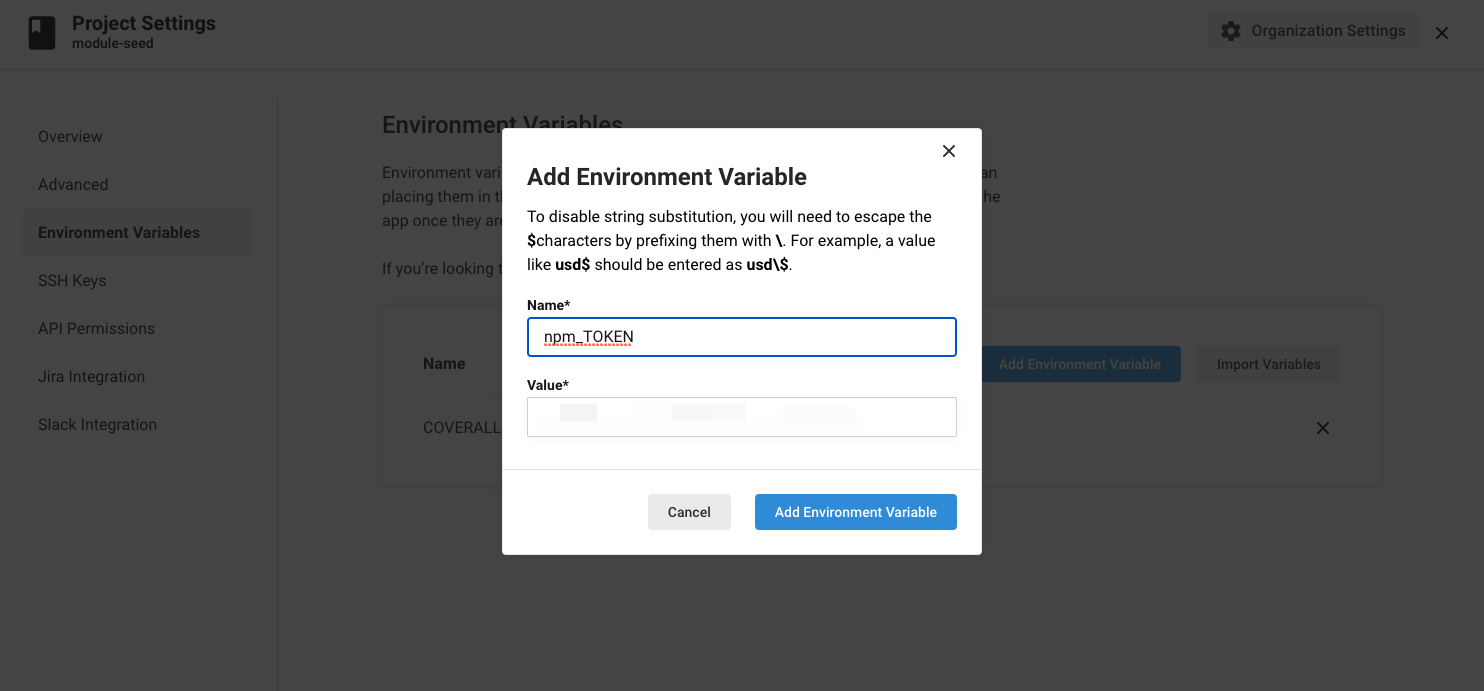This screenshot has width=1484, height=691.
Task: Click the project bookmark icon beside Project Settings
Action: (42, 33)
